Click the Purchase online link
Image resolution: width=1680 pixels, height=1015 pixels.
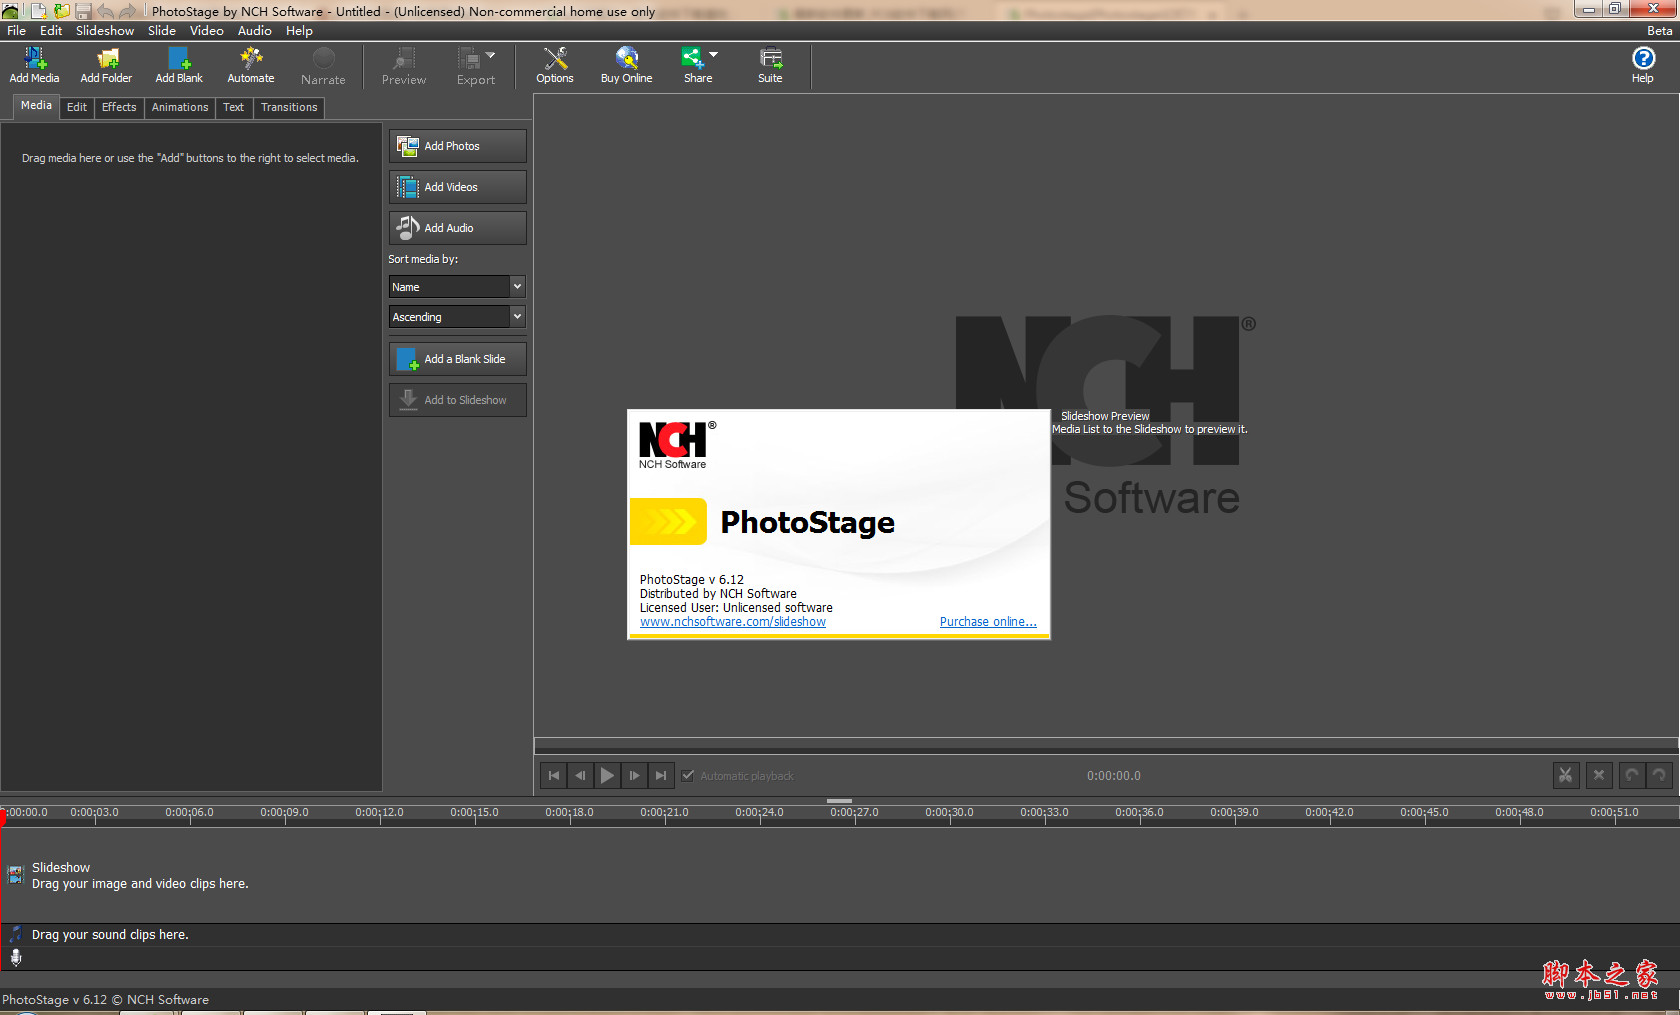click(x=988, y=622)
